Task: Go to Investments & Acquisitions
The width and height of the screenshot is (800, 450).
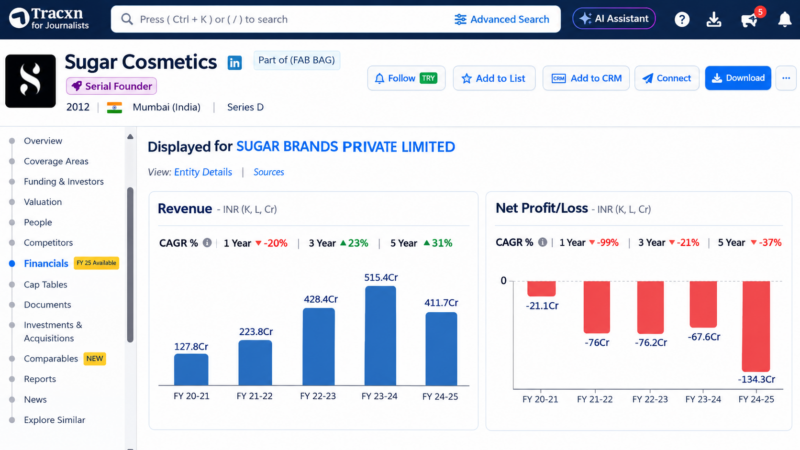Action: coord(53,332)
